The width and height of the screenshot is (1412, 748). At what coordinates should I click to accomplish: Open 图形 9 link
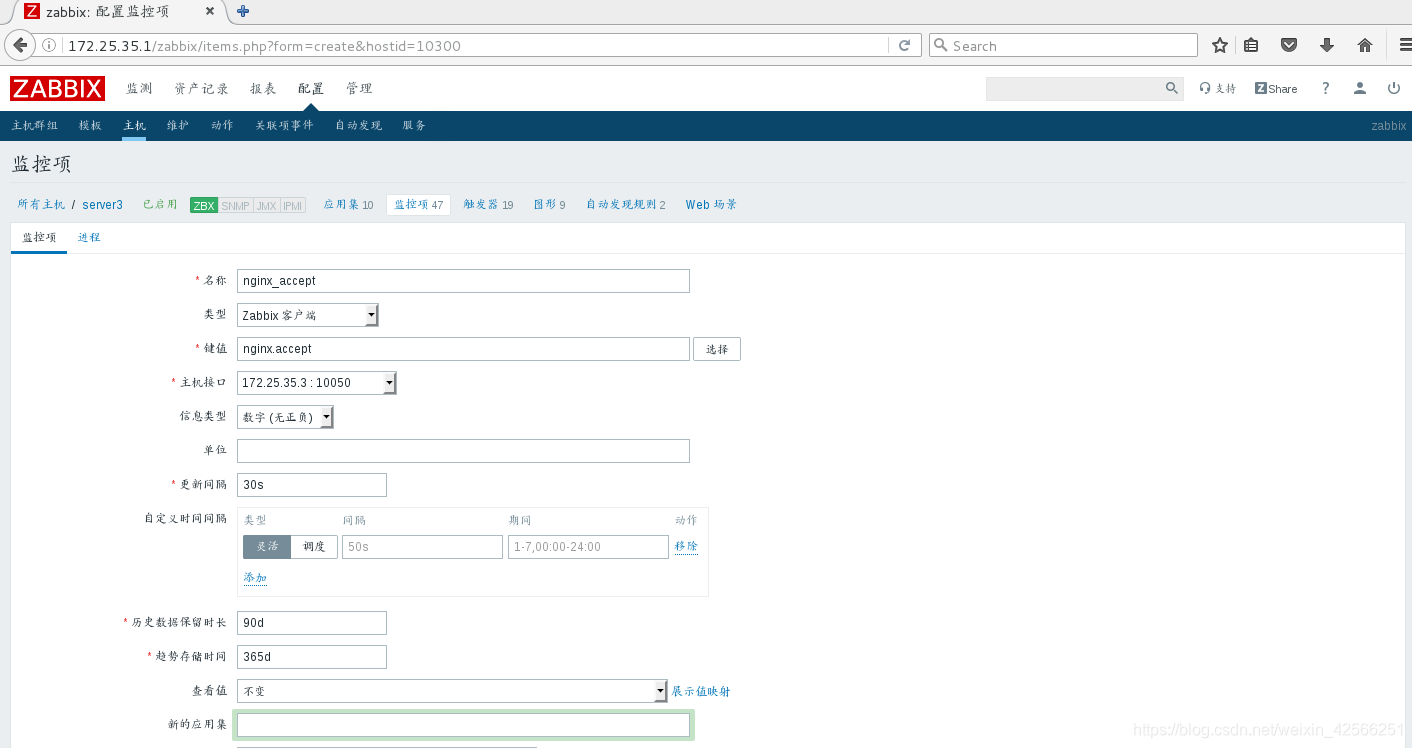(x=549, y=204)
